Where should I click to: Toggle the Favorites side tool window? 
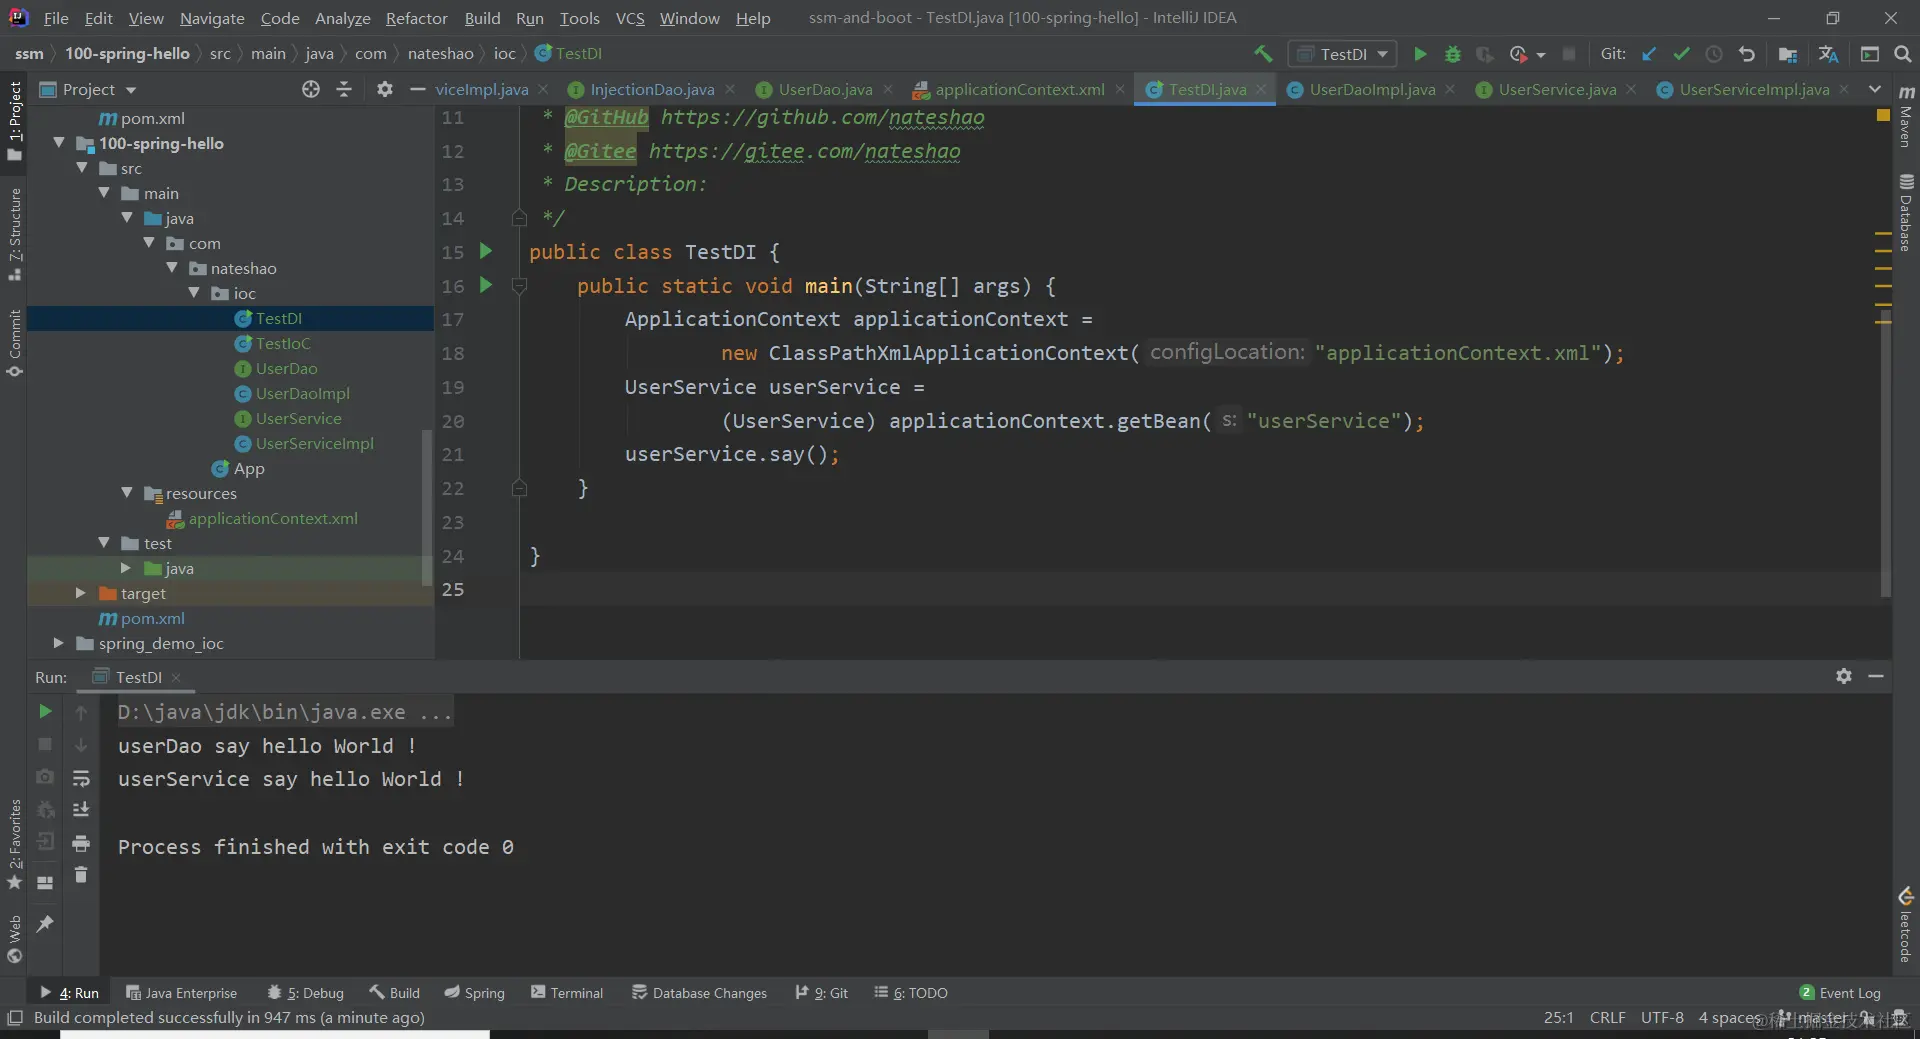(15, 845)
